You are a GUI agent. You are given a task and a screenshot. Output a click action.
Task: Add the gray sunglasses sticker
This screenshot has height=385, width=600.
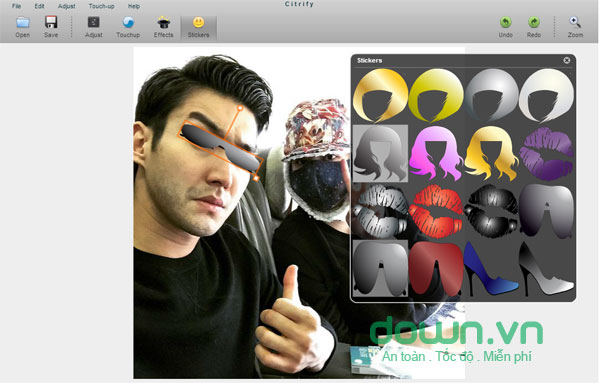click(x=380, y=268)
